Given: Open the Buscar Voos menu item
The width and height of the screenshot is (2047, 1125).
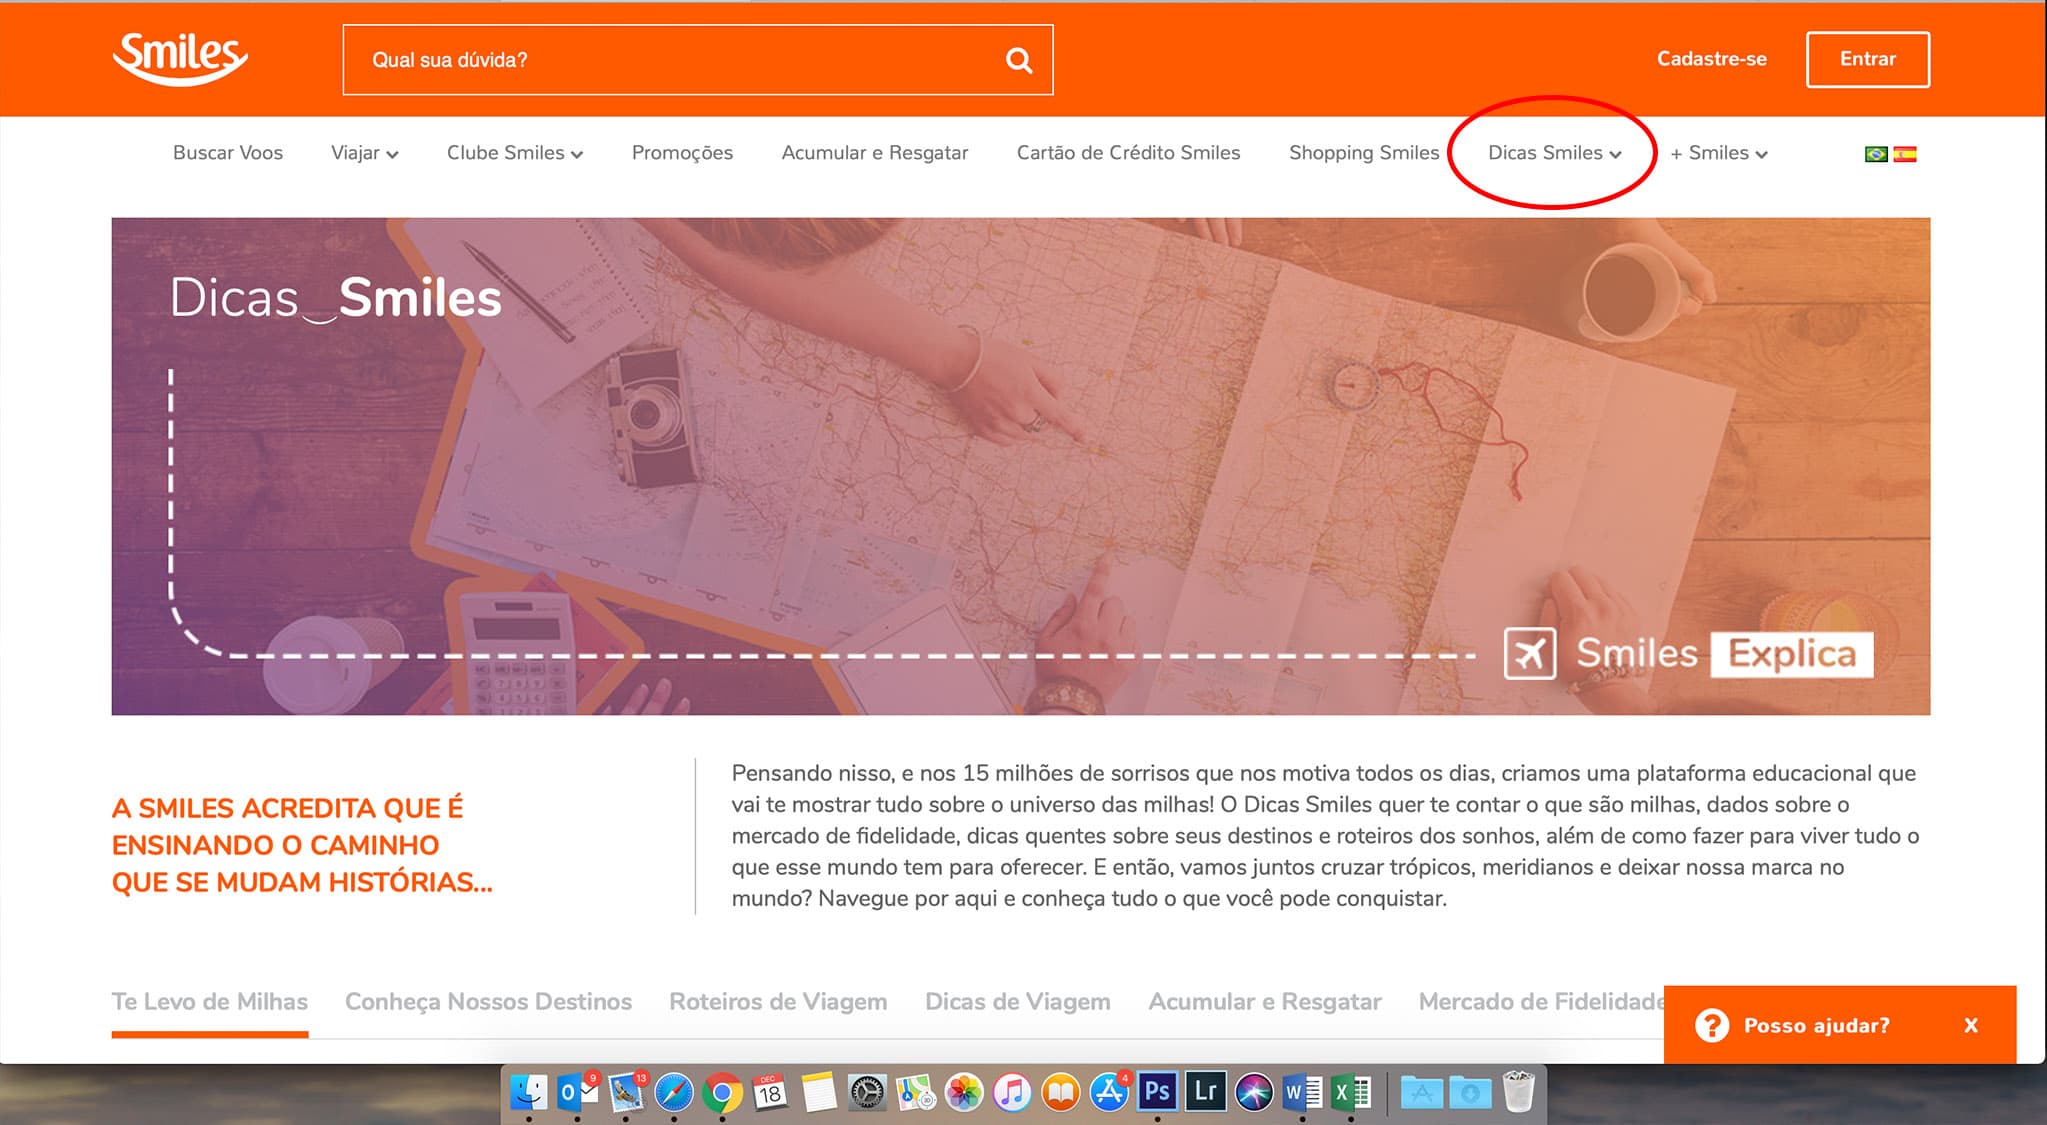Looking at the screenshot, I should 228,153.
